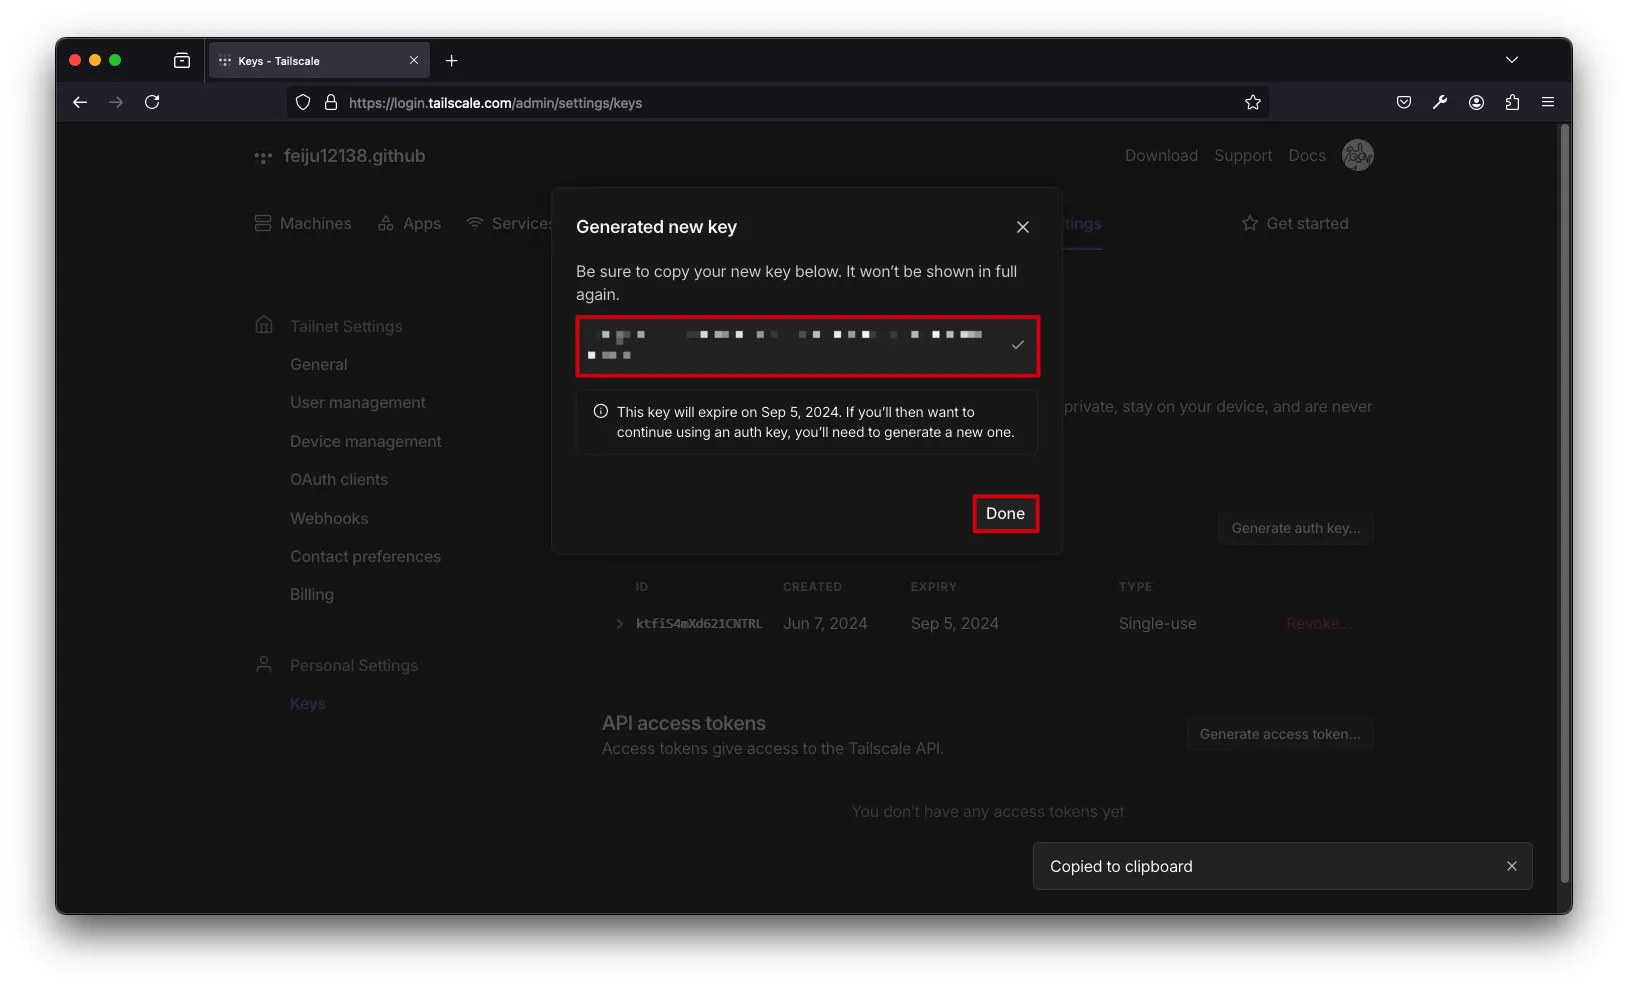Select Keys under Personal Settings
This screenshot has height=988, width=1628.
[x=308, y=704]
